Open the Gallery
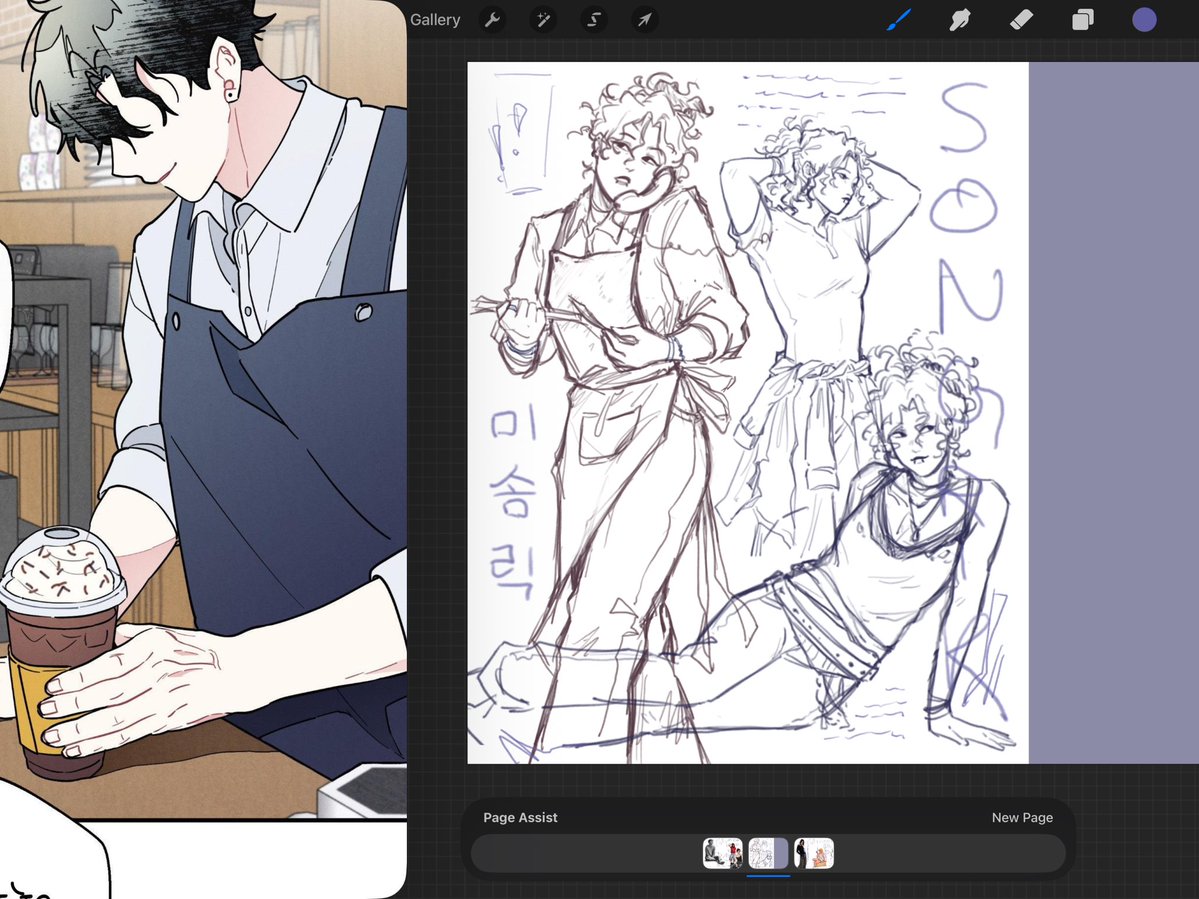This screenshot has height=899, width=1199. (435, 20)
